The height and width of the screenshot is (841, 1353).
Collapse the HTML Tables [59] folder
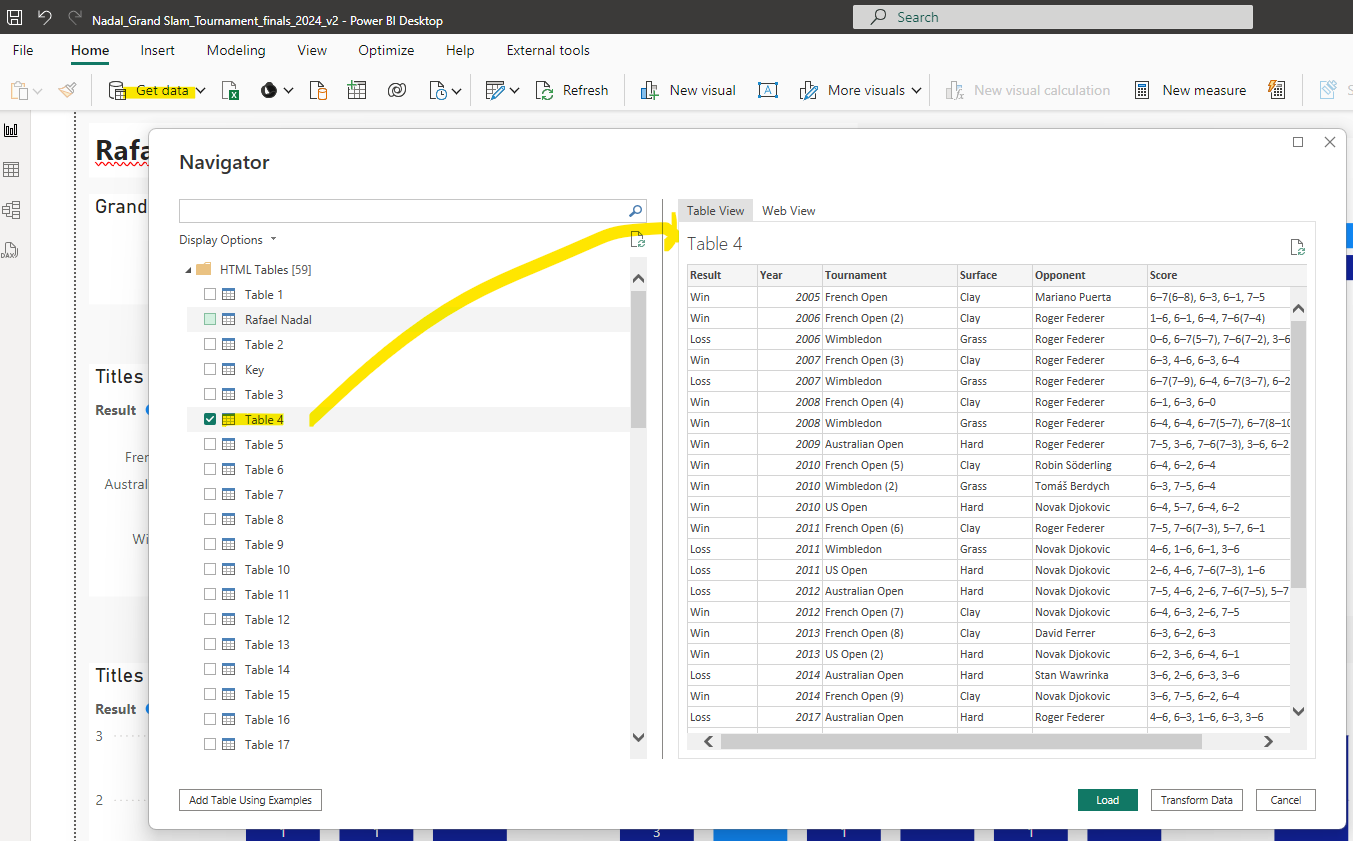189,270
